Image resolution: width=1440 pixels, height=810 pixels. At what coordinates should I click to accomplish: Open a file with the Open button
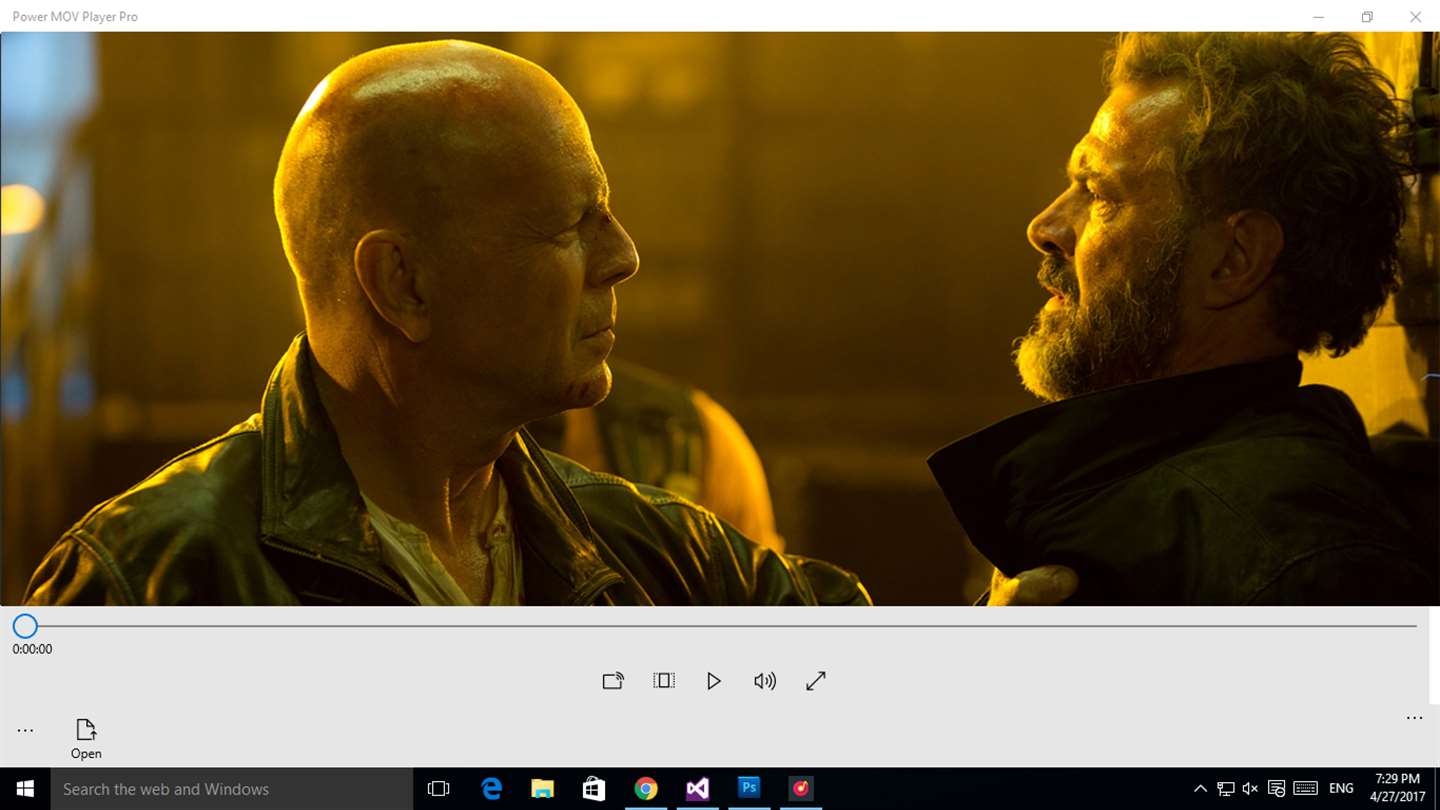click(x=86, y=739)
